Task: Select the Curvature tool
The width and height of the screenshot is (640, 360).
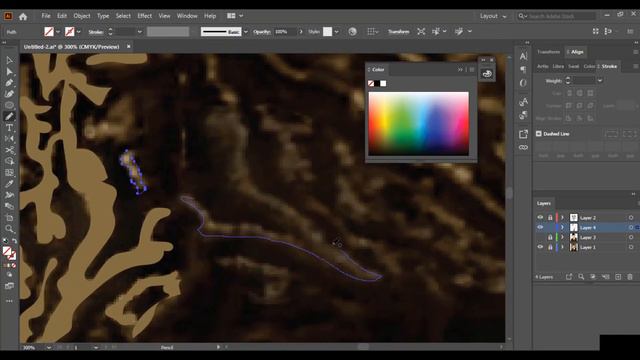Action: click(x=9, y=94)
